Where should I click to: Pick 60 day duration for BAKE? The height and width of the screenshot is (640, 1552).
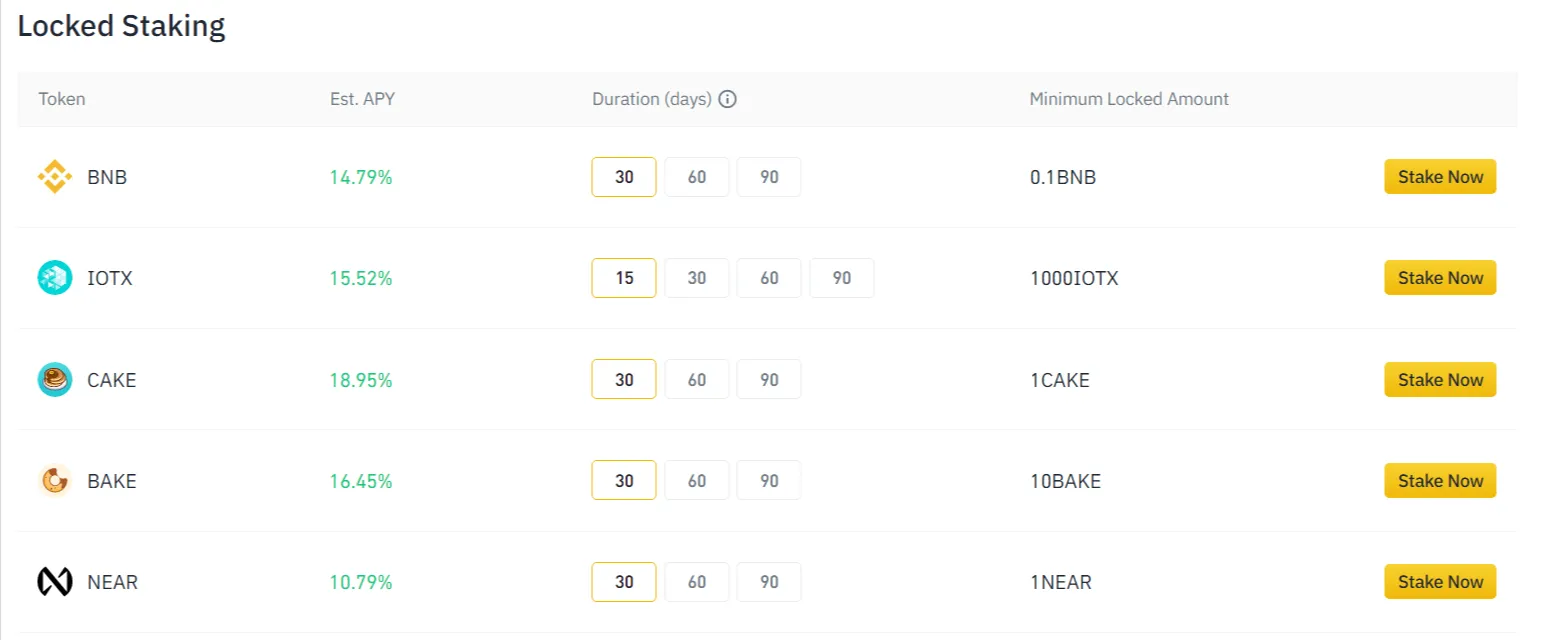coord(696,480)
